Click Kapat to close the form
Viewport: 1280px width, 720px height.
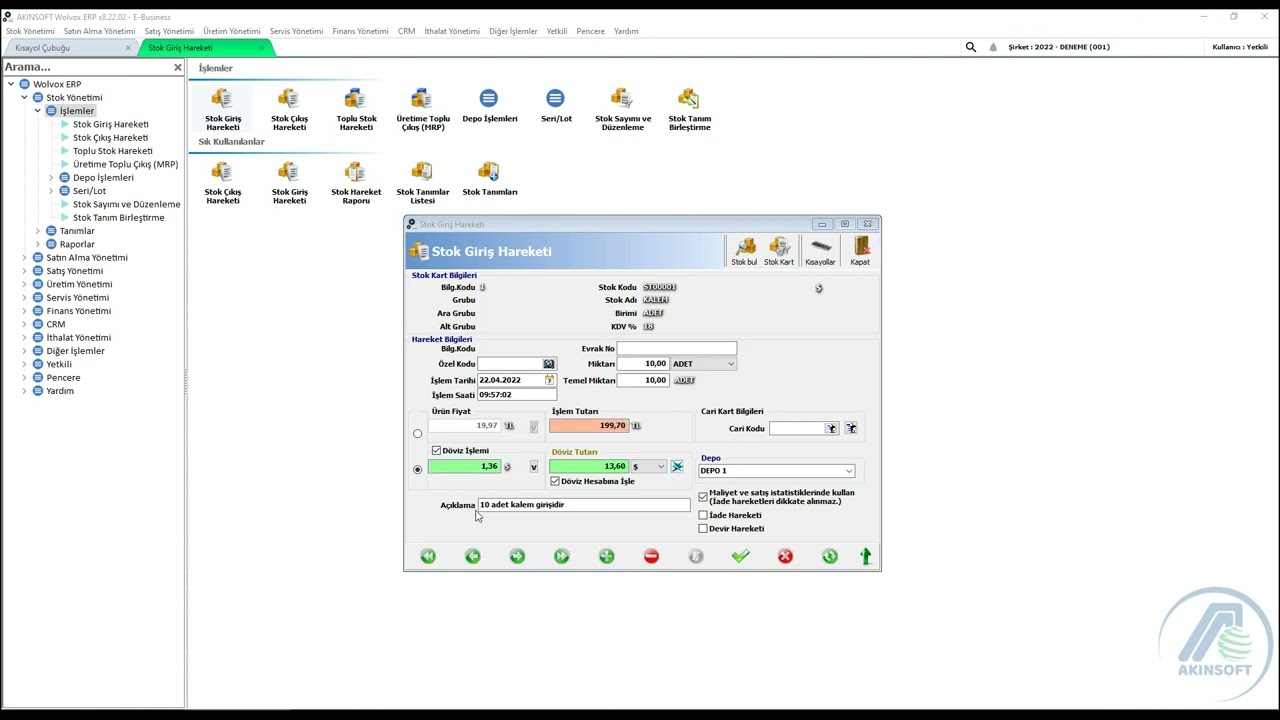coord(860,251)
